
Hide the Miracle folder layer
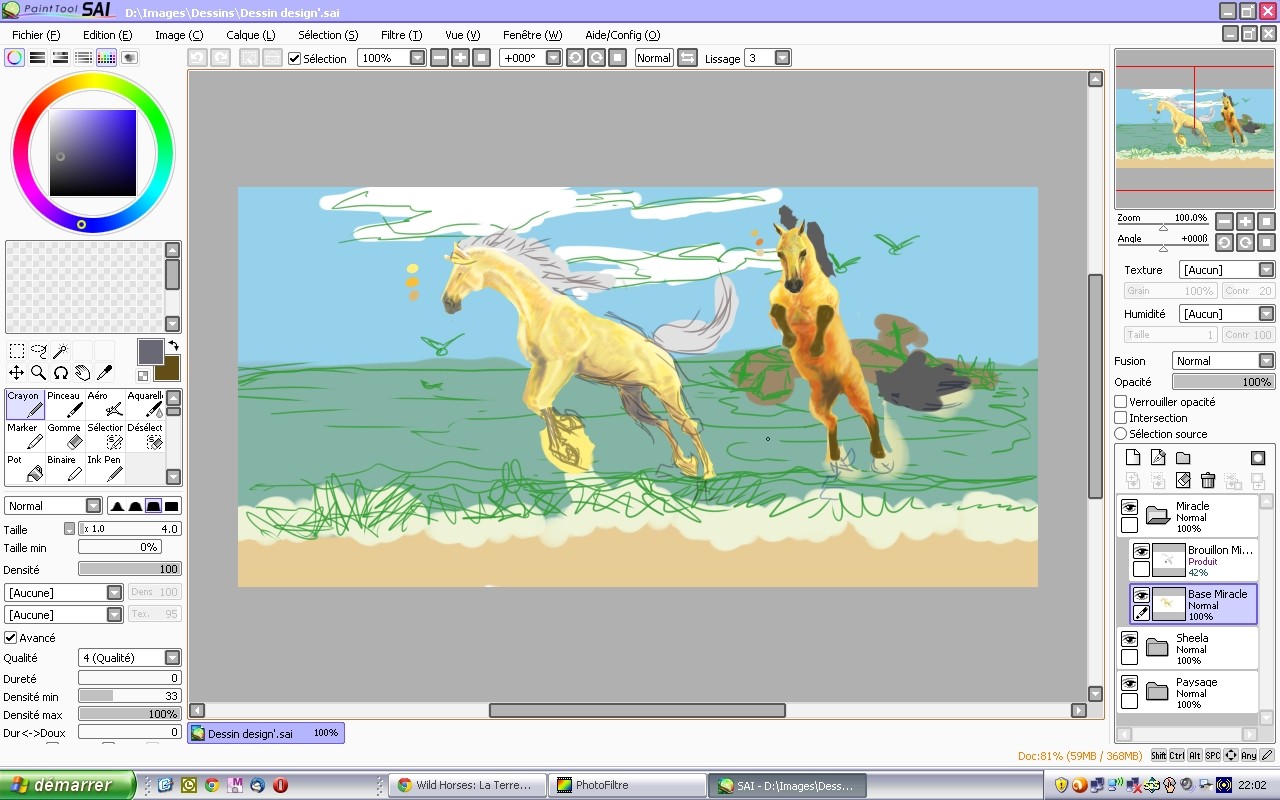pyautogui.click(x=1129, y=507)
